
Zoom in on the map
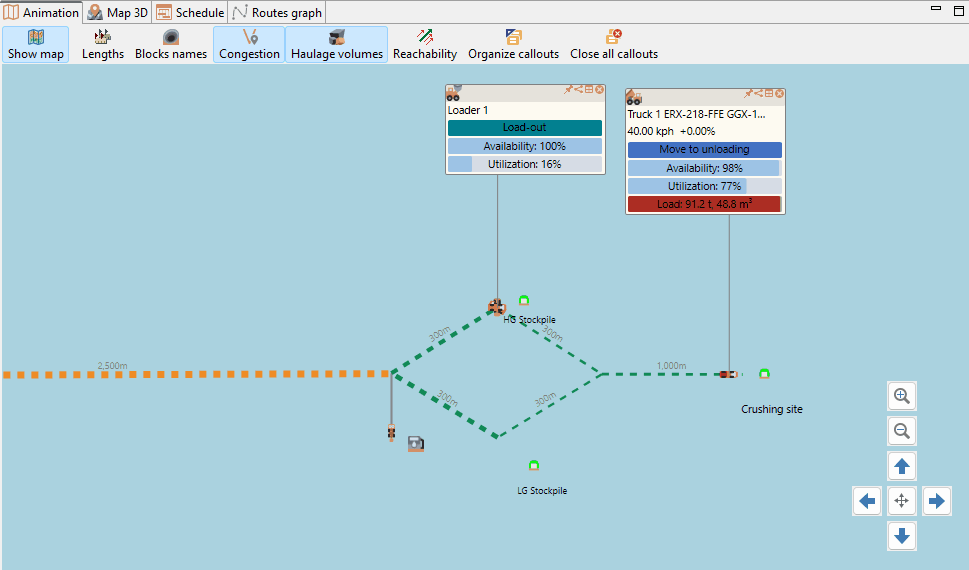(902, 396)
